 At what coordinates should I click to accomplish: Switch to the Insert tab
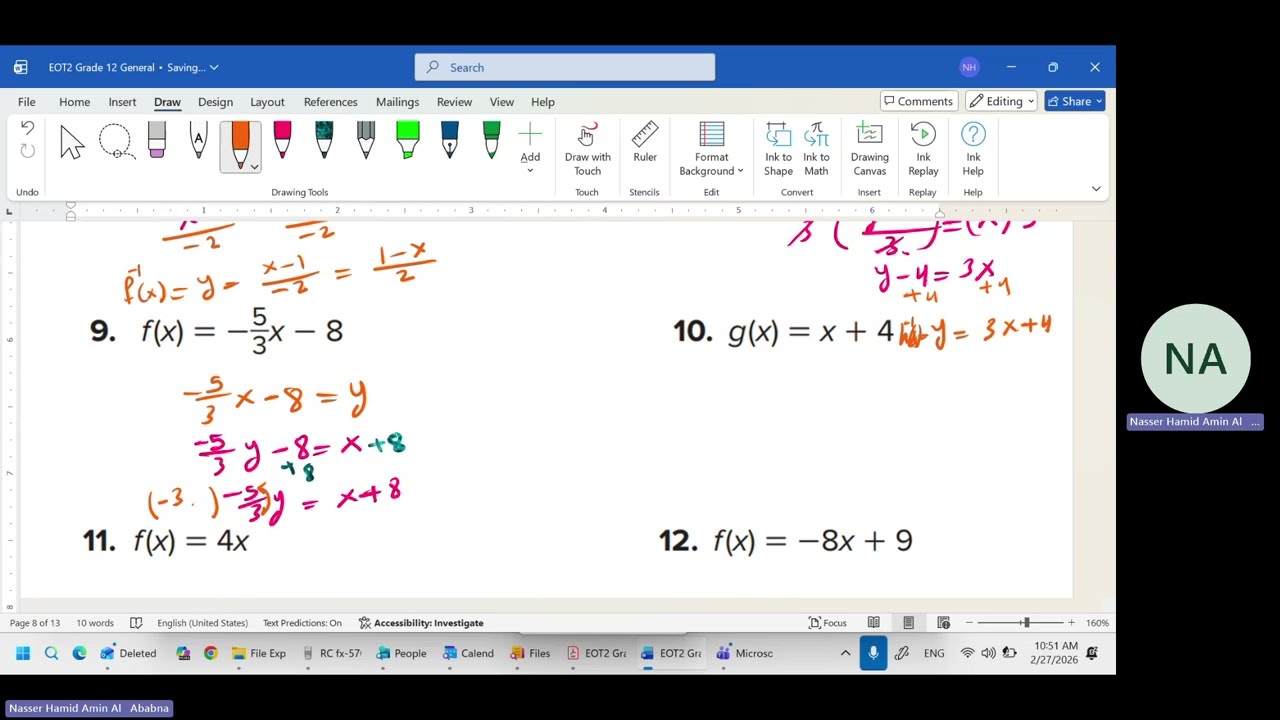point(122,102)
